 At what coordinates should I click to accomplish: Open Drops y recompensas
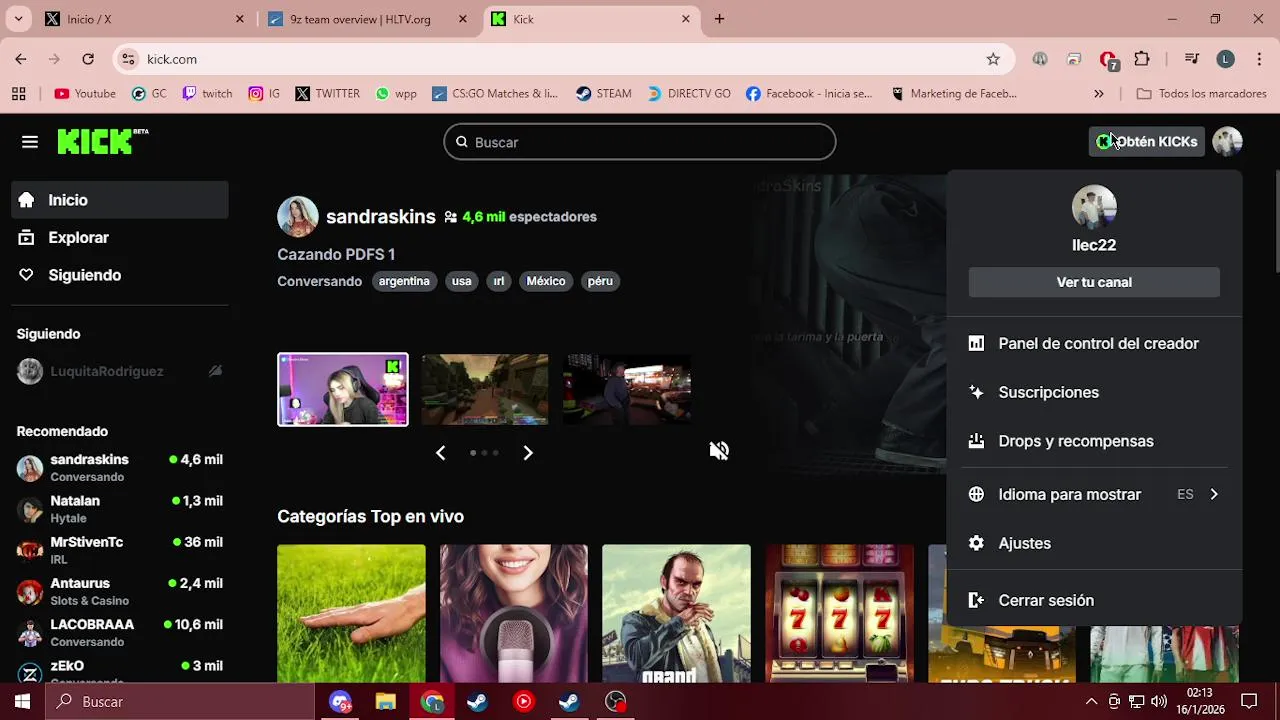pyautogui.click(x=1094, y=441)
